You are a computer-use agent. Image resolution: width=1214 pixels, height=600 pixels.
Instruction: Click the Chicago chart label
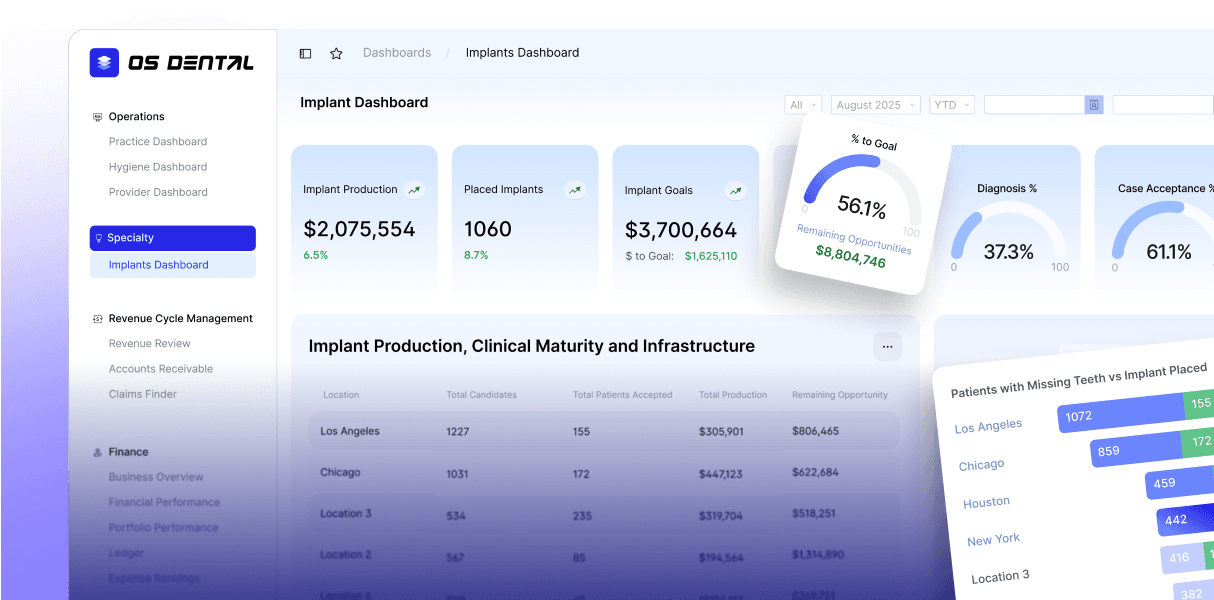pyautogui.click(x=981, y=465)
